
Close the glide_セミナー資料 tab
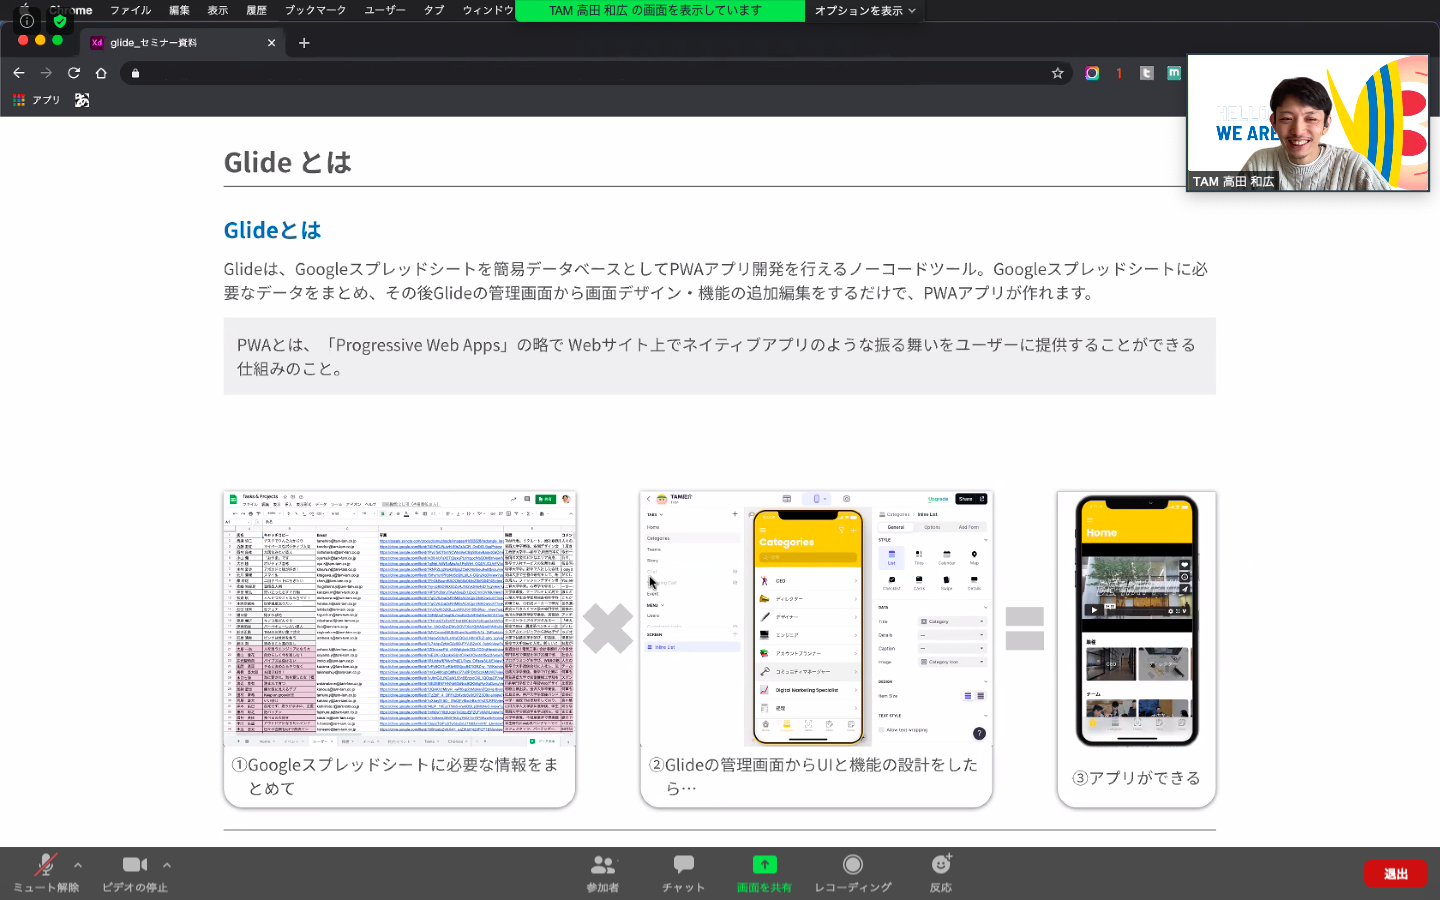click(x=271, y=43)
